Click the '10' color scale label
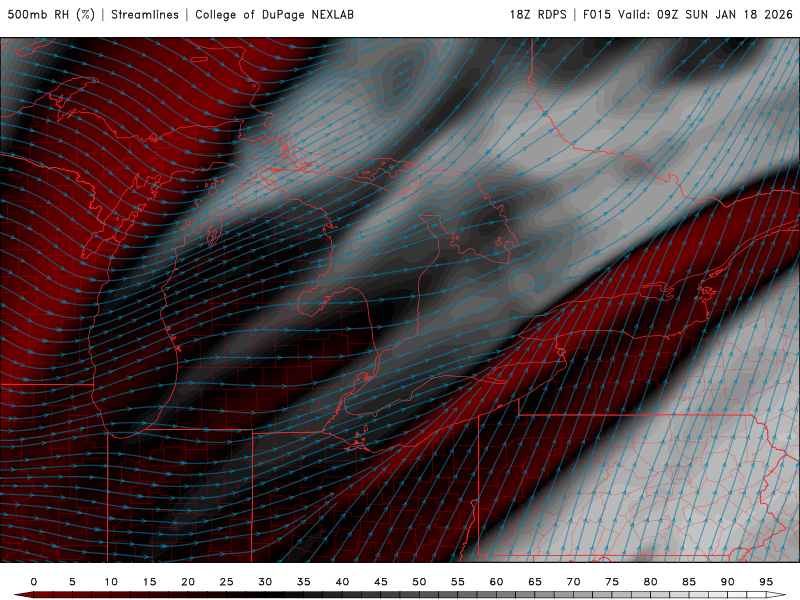 pos(111,582)
